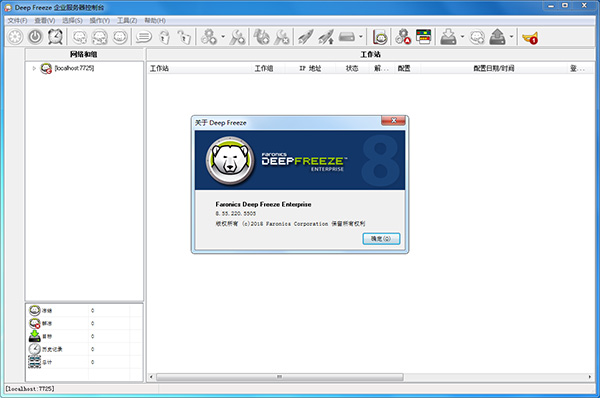Viewport: 600px width, 398px height.
Task: Click the power shutdown toolbar icon
Action: 35,37
